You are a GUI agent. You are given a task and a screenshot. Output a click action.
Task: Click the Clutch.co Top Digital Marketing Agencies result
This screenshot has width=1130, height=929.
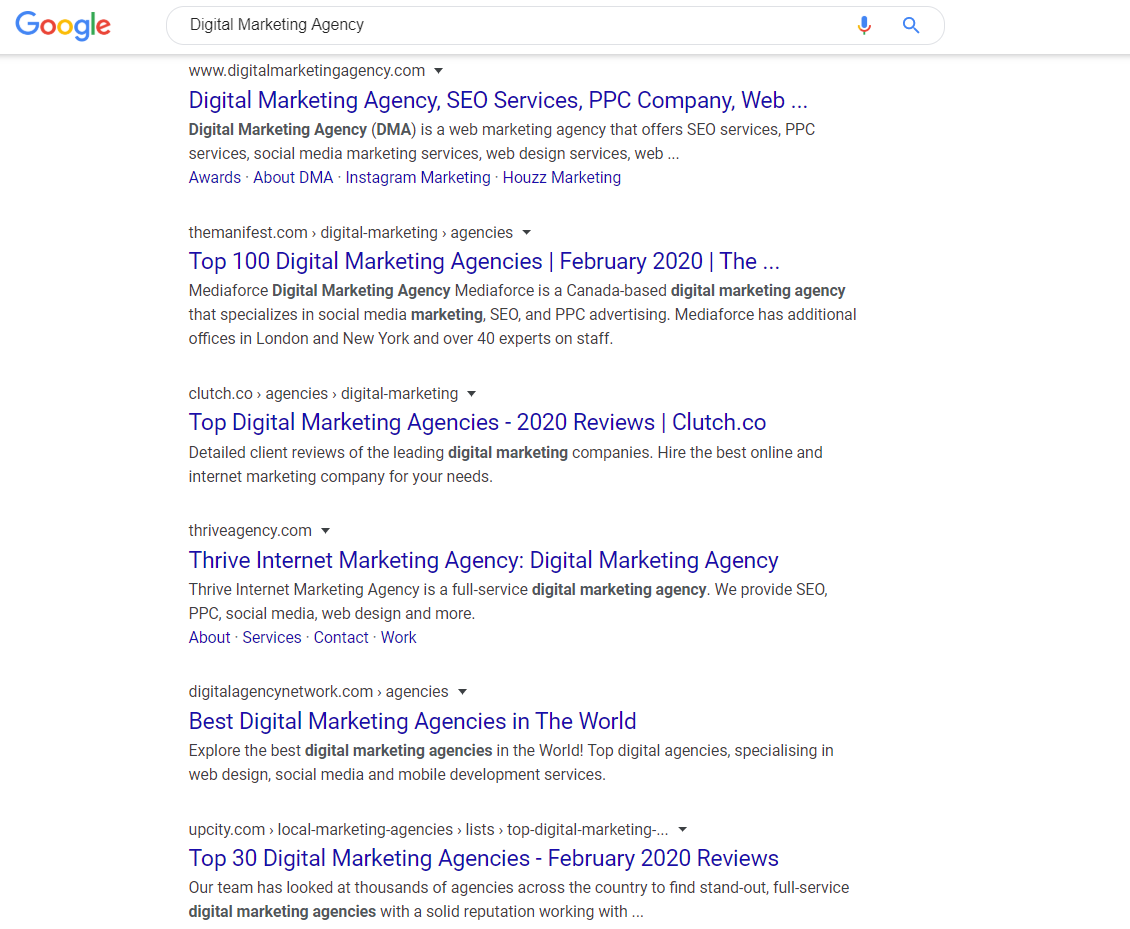(x=477, y=422)
